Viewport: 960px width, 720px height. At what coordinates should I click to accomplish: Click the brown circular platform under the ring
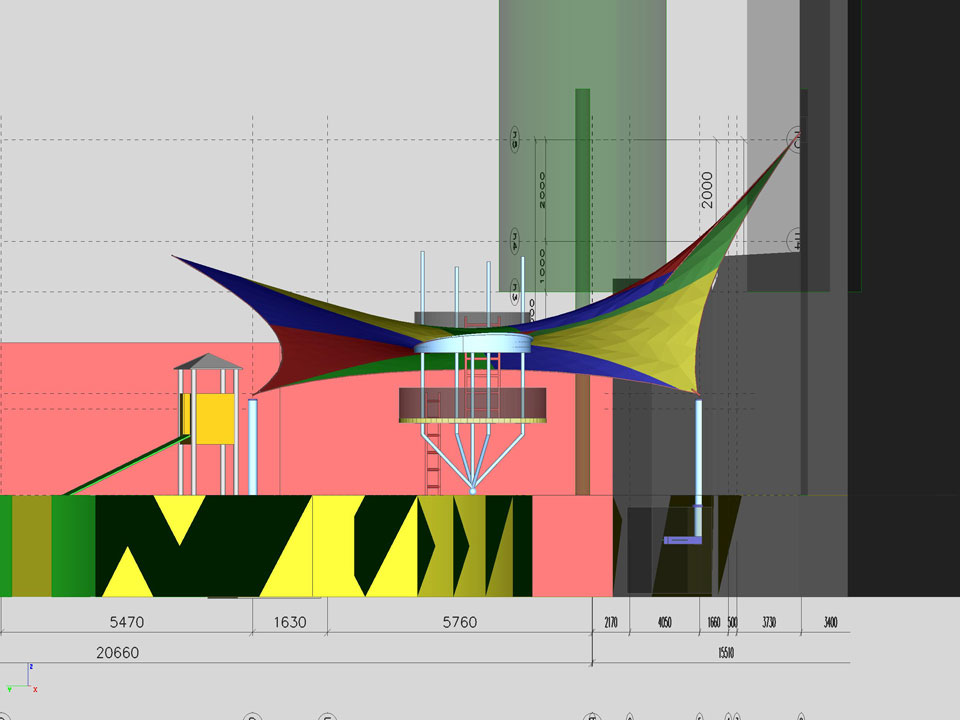coord(472,405)
